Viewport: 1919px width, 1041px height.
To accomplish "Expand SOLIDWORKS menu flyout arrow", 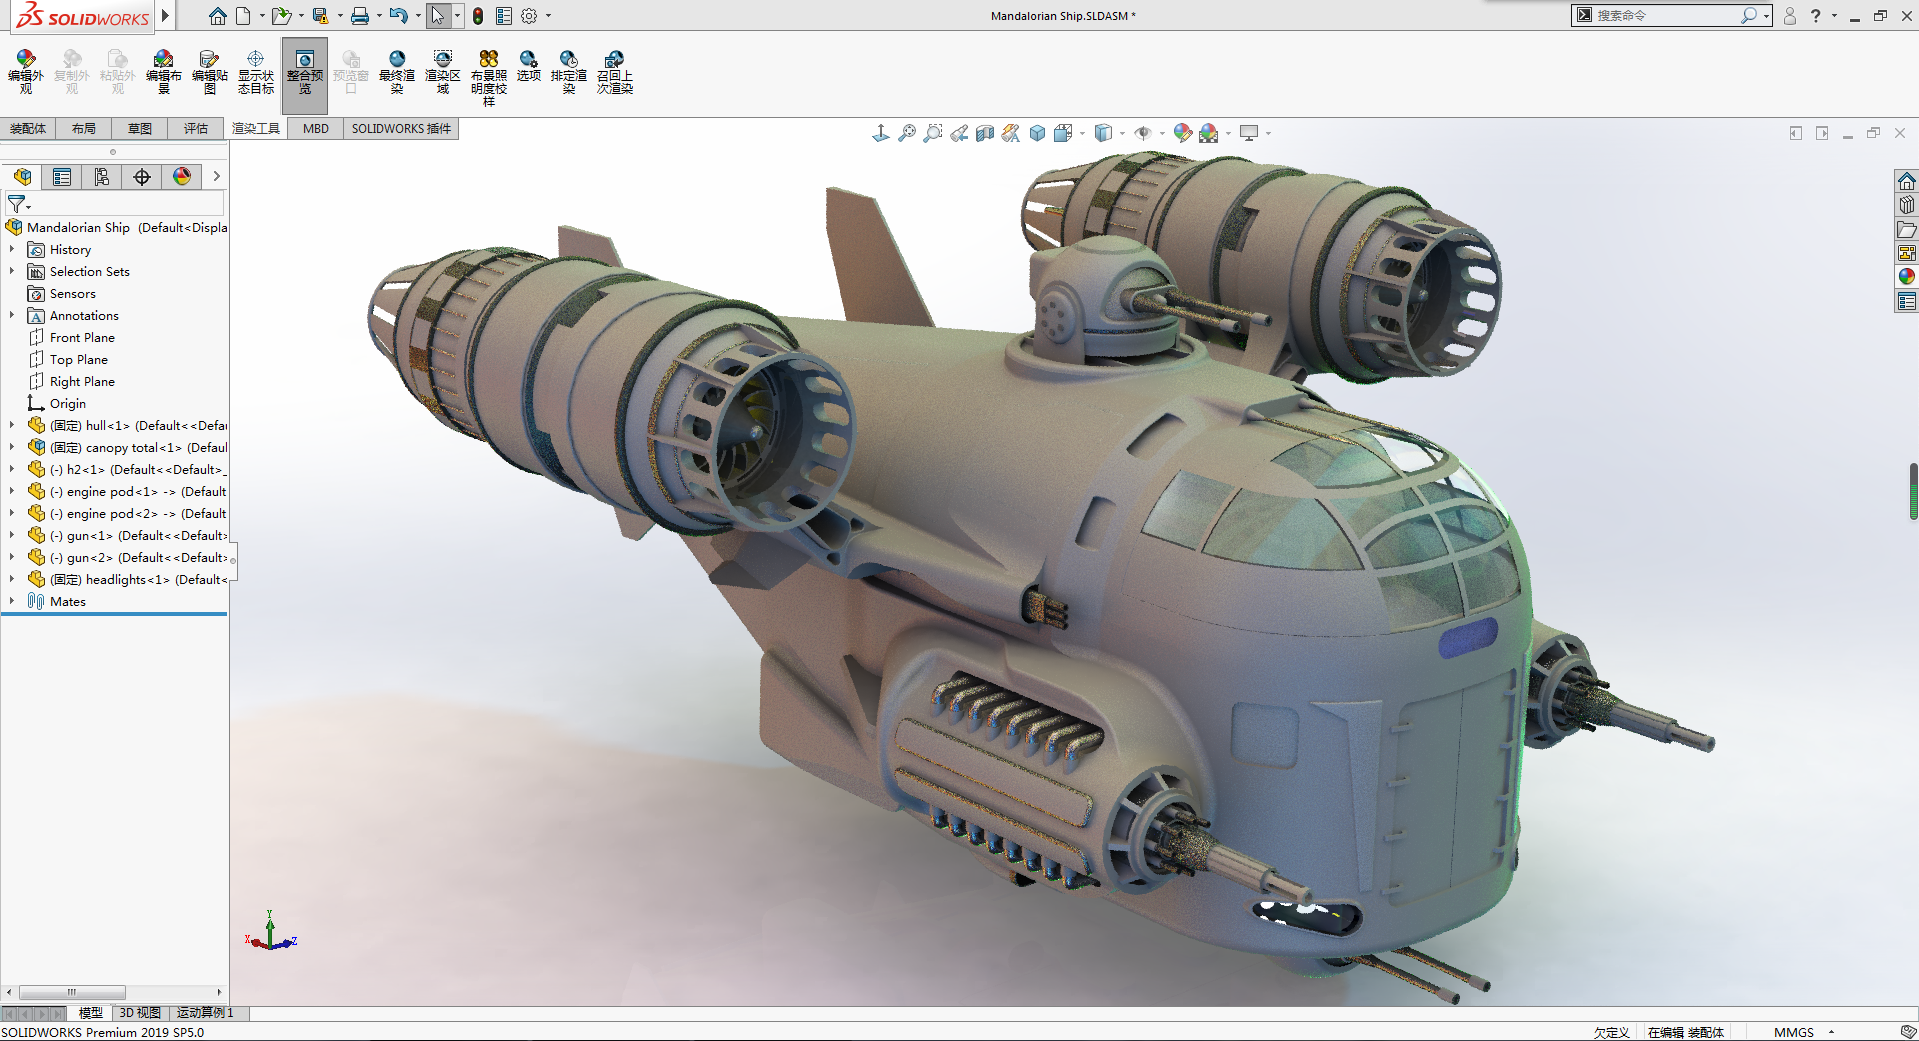I will coord(166,16).
